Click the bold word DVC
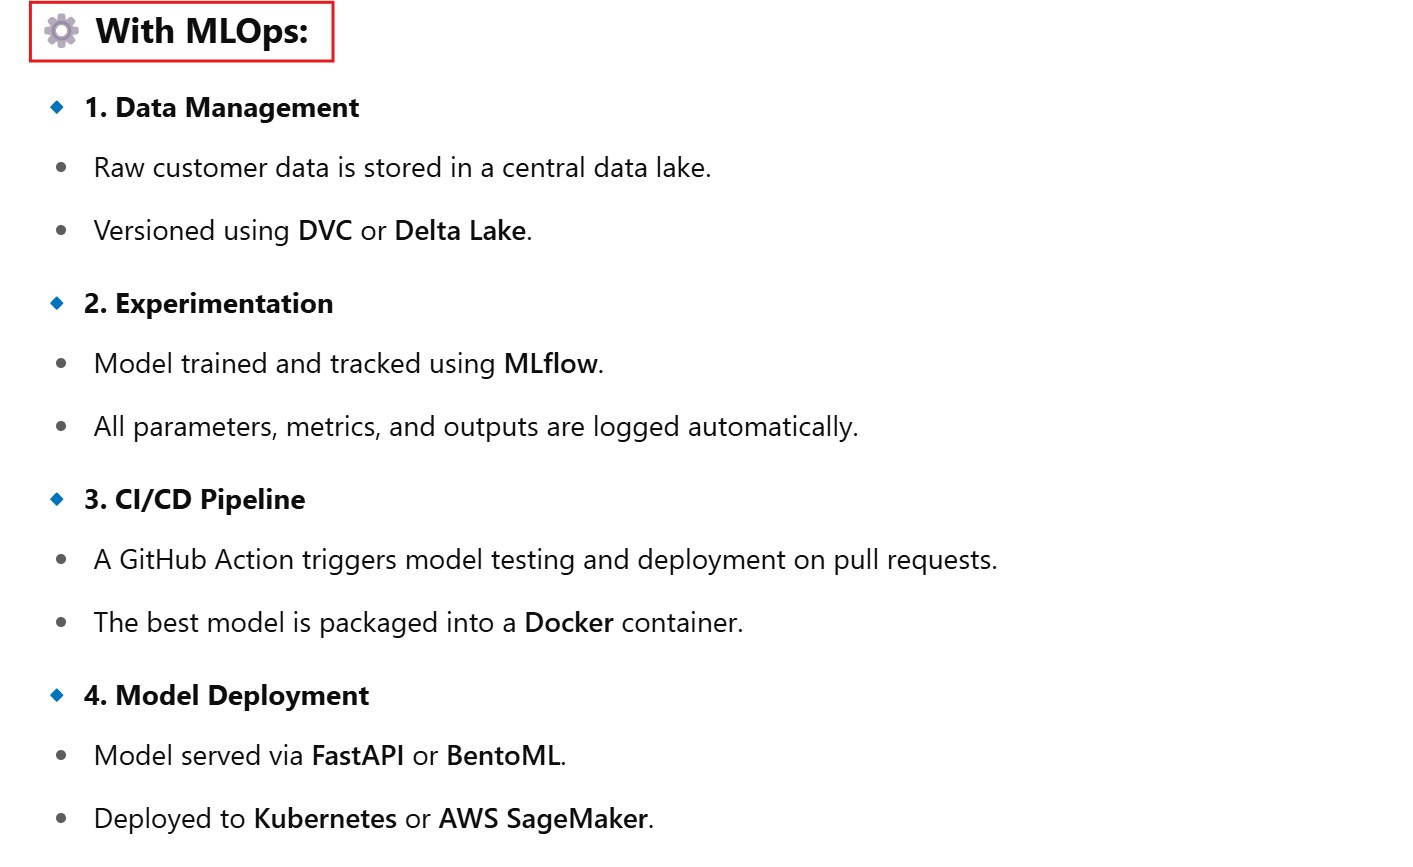 (x=325, y=231)
